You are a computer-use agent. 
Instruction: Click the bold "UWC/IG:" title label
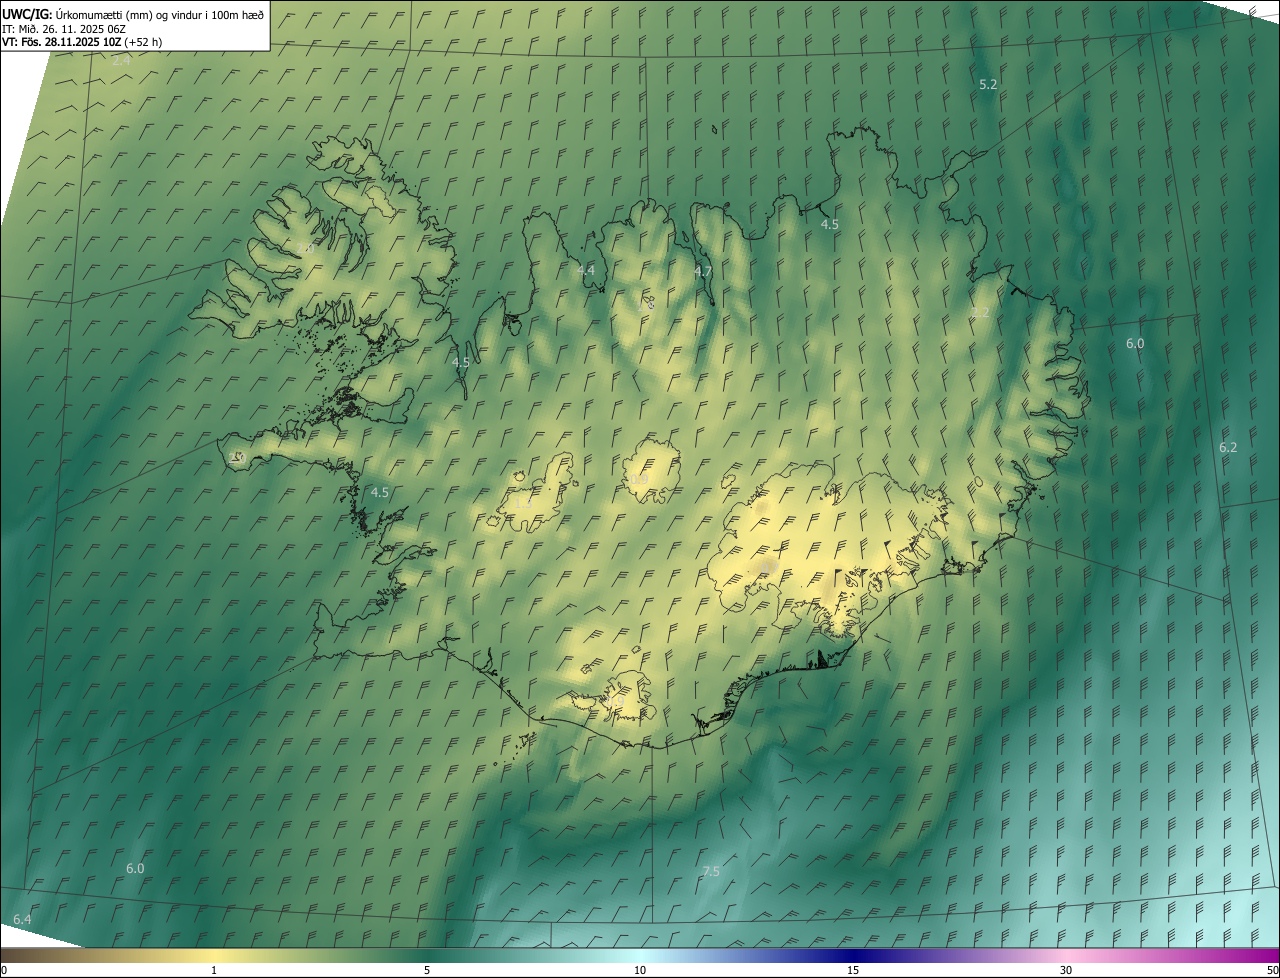(27, 14)
